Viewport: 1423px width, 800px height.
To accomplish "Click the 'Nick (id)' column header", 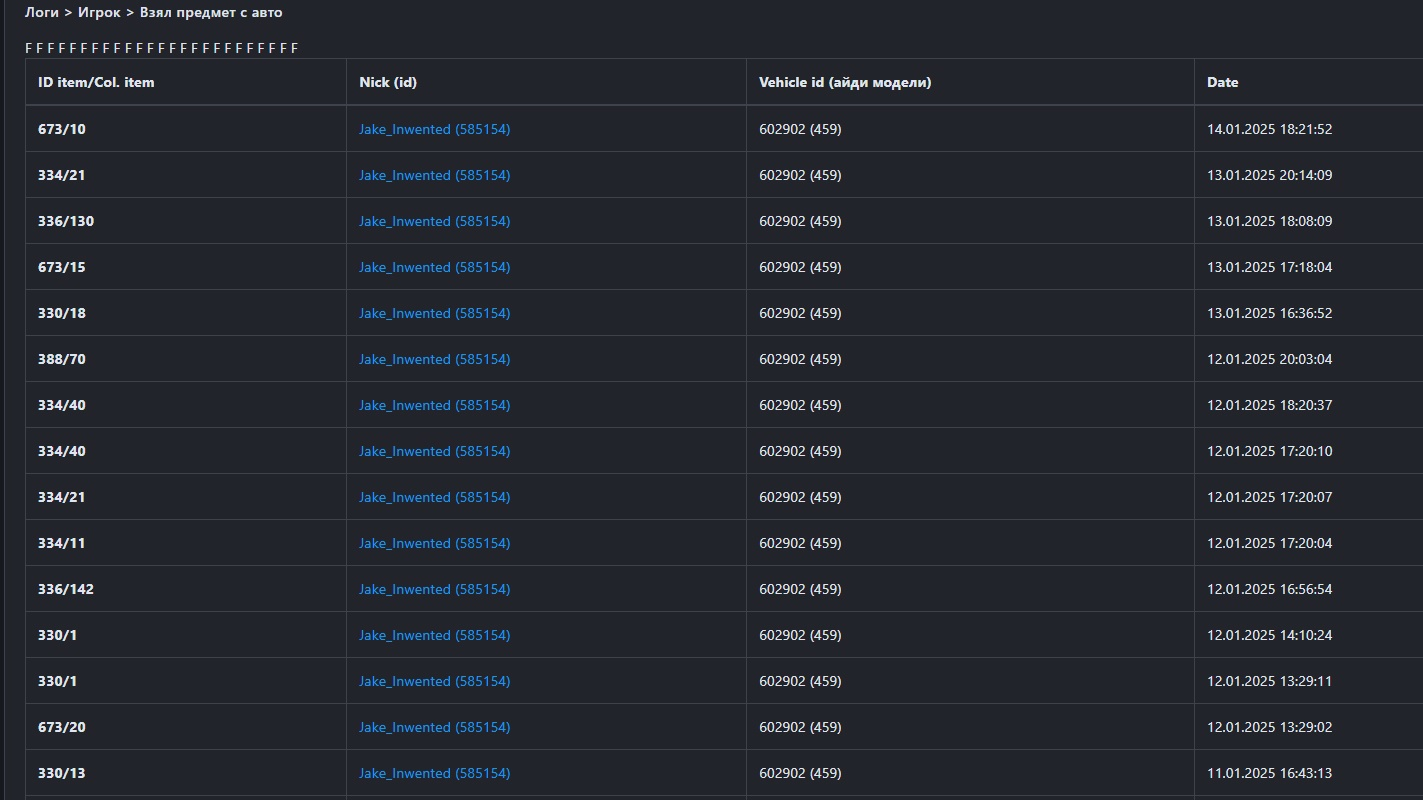I will click(388, 82).
